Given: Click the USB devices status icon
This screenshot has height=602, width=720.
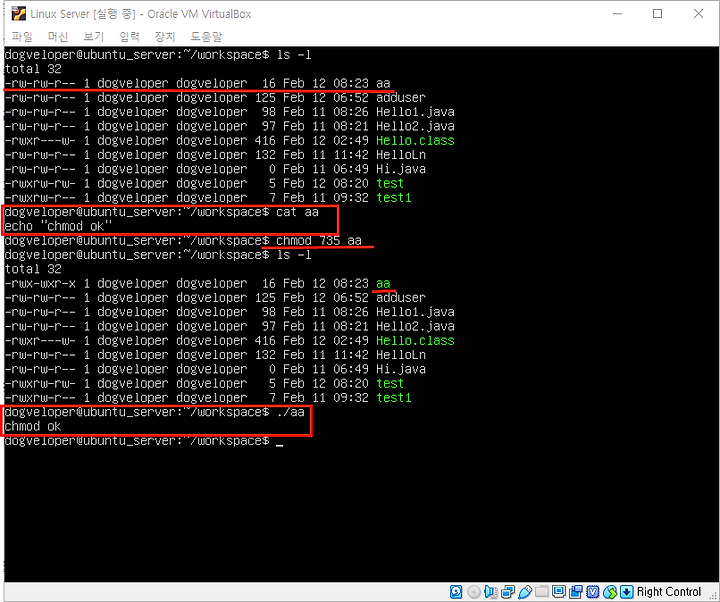Looking at the screenshot, I should click(525, 591).
